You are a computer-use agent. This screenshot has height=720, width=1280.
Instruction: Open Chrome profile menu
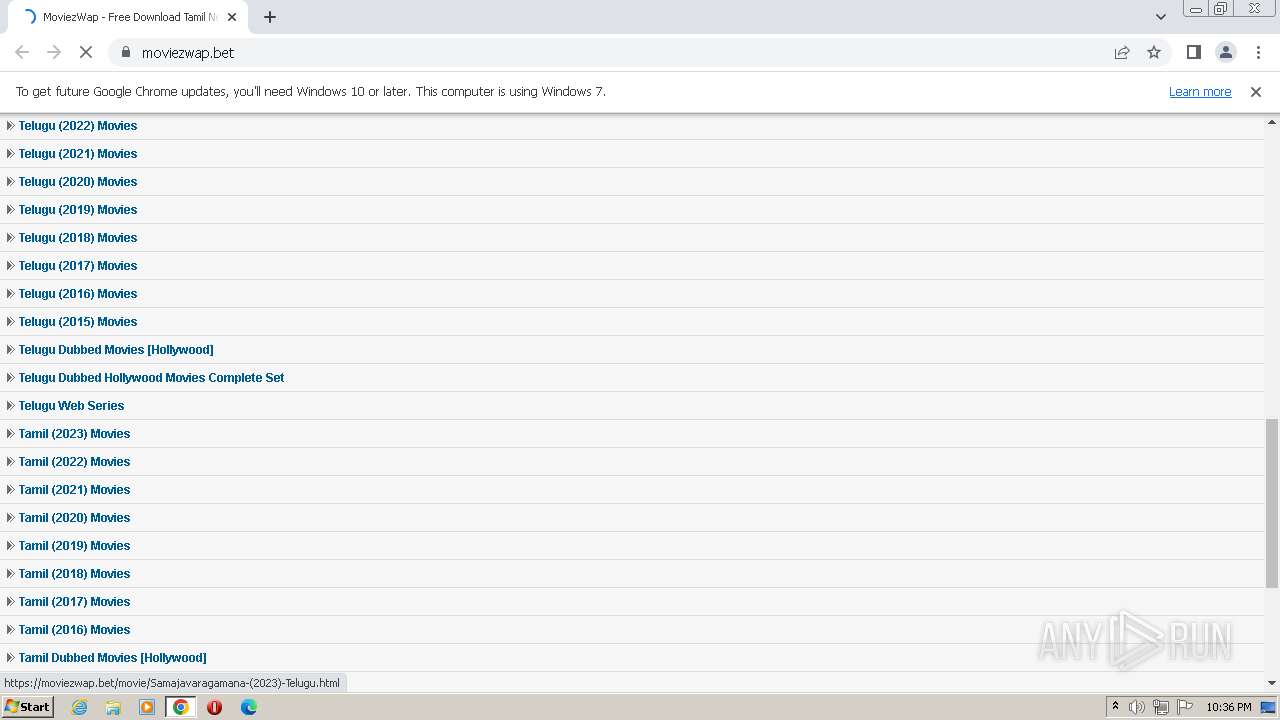coord(1225,52)
